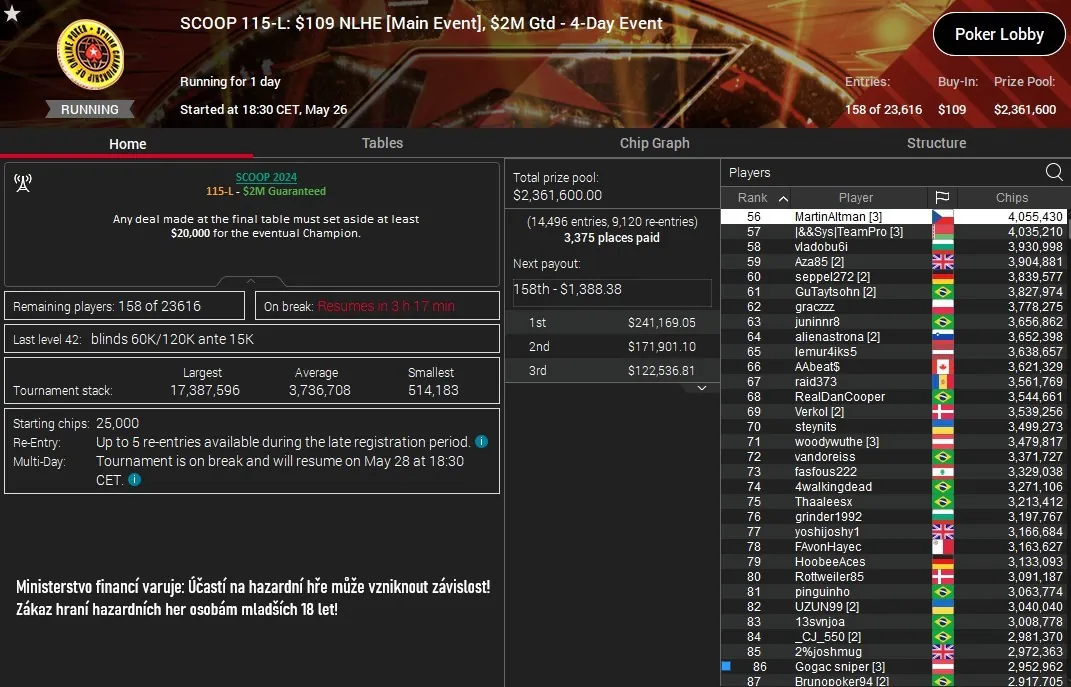
Task: Follow the SCOOP 2024 link
Action: coord(266,177)
